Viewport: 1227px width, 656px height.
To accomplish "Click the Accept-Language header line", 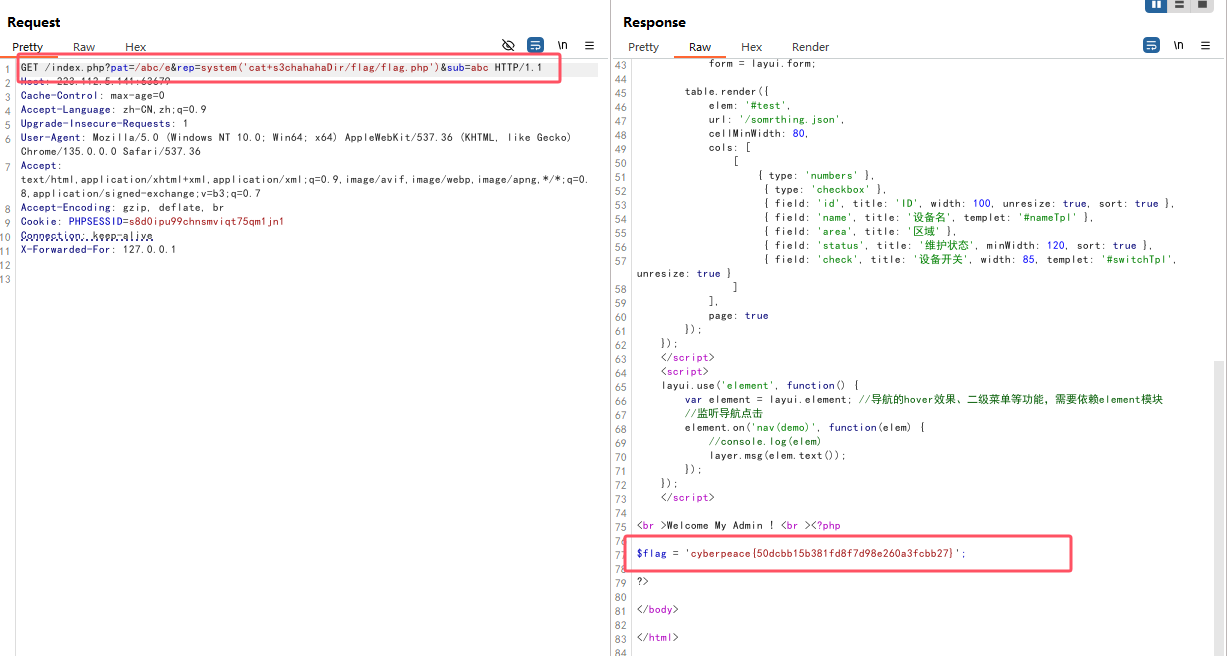I will 114,110.
